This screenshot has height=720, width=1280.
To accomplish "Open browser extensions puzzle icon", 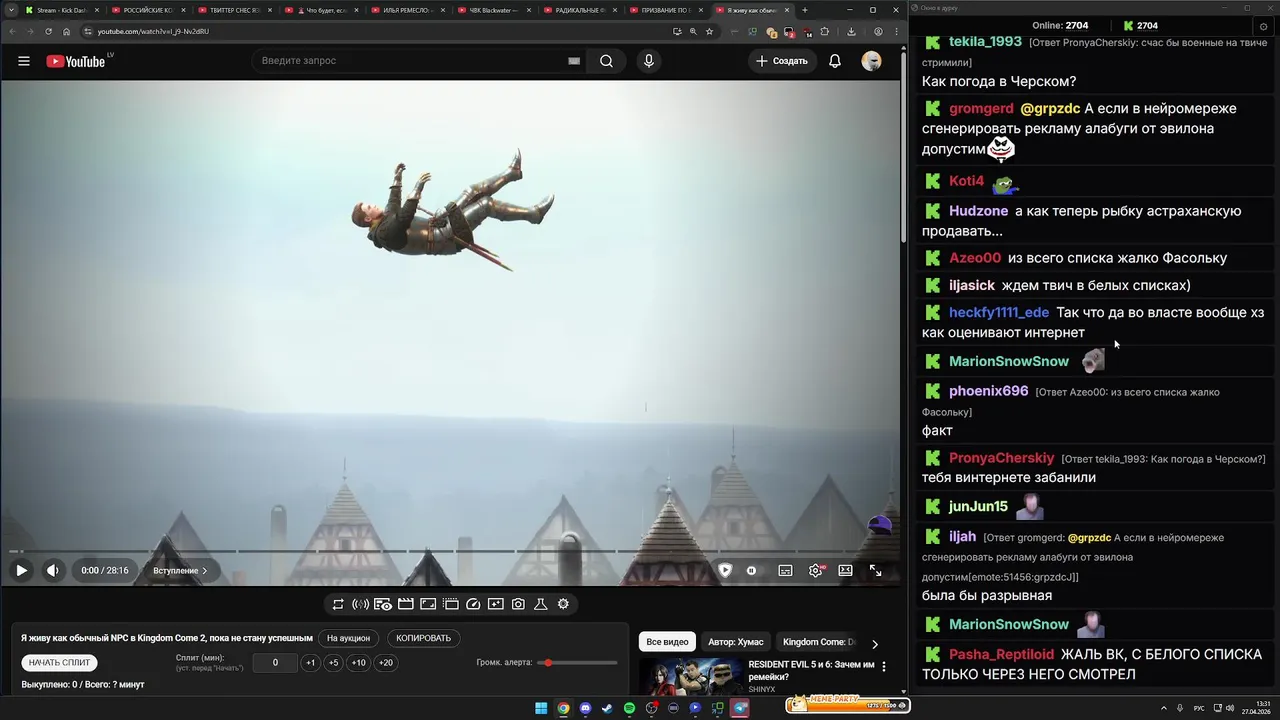I will pyautogui.click(x=825, y=31).
